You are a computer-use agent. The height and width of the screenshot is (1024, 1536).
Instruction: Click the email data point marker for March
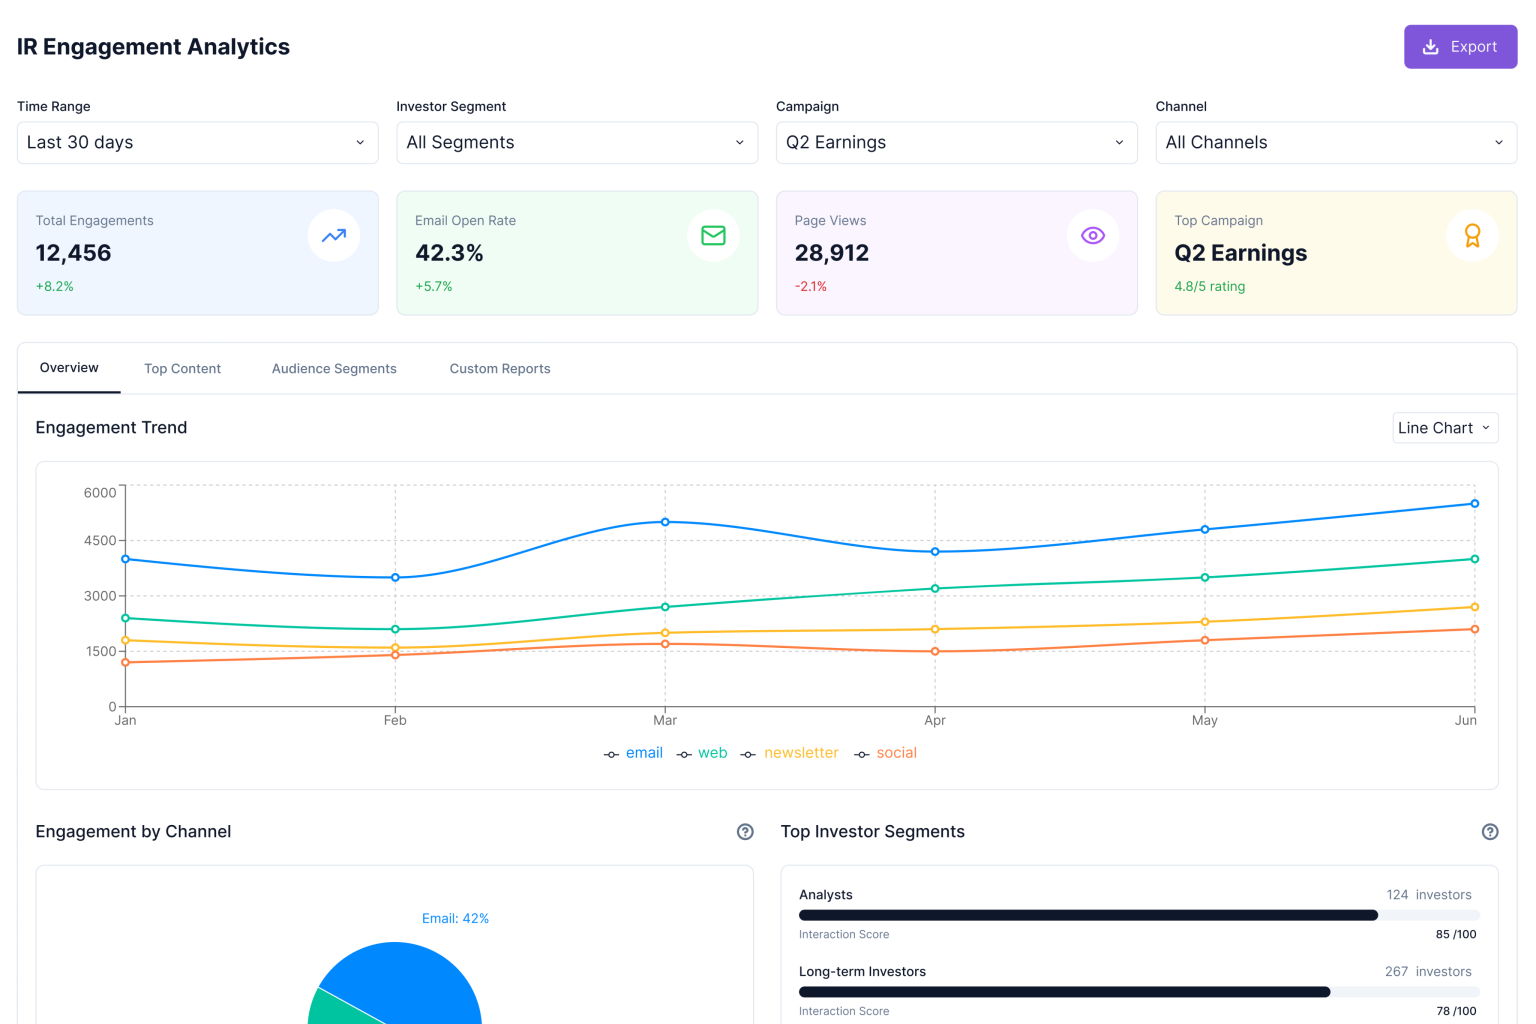664,521
